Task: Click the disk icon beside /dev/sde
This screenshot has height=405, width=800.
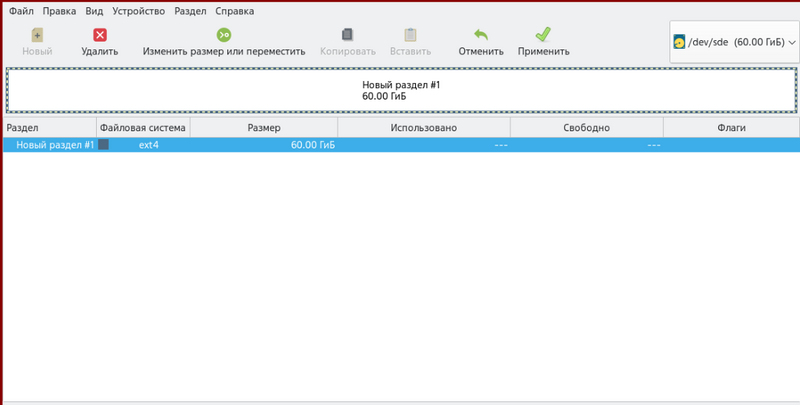Action: pyautogui.click(x=679, y=43)
